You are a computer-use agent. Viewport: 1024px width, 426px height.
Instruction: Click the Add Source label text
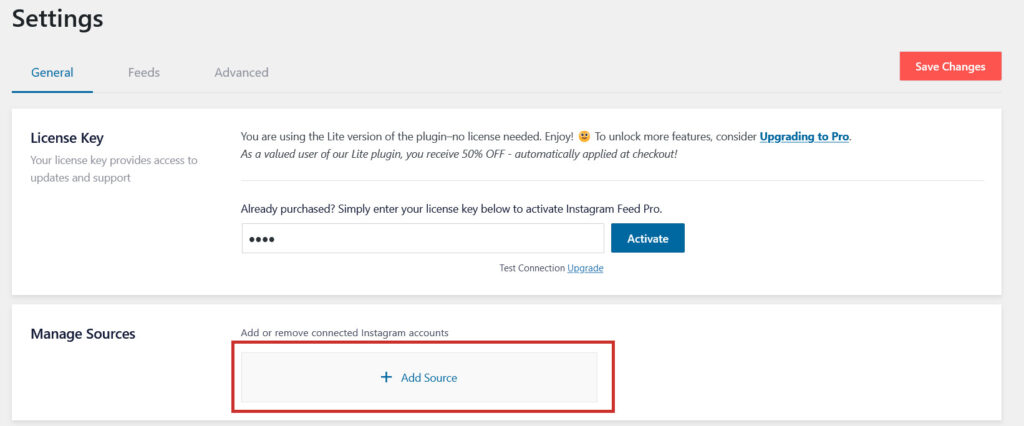[x=429, y=378]
